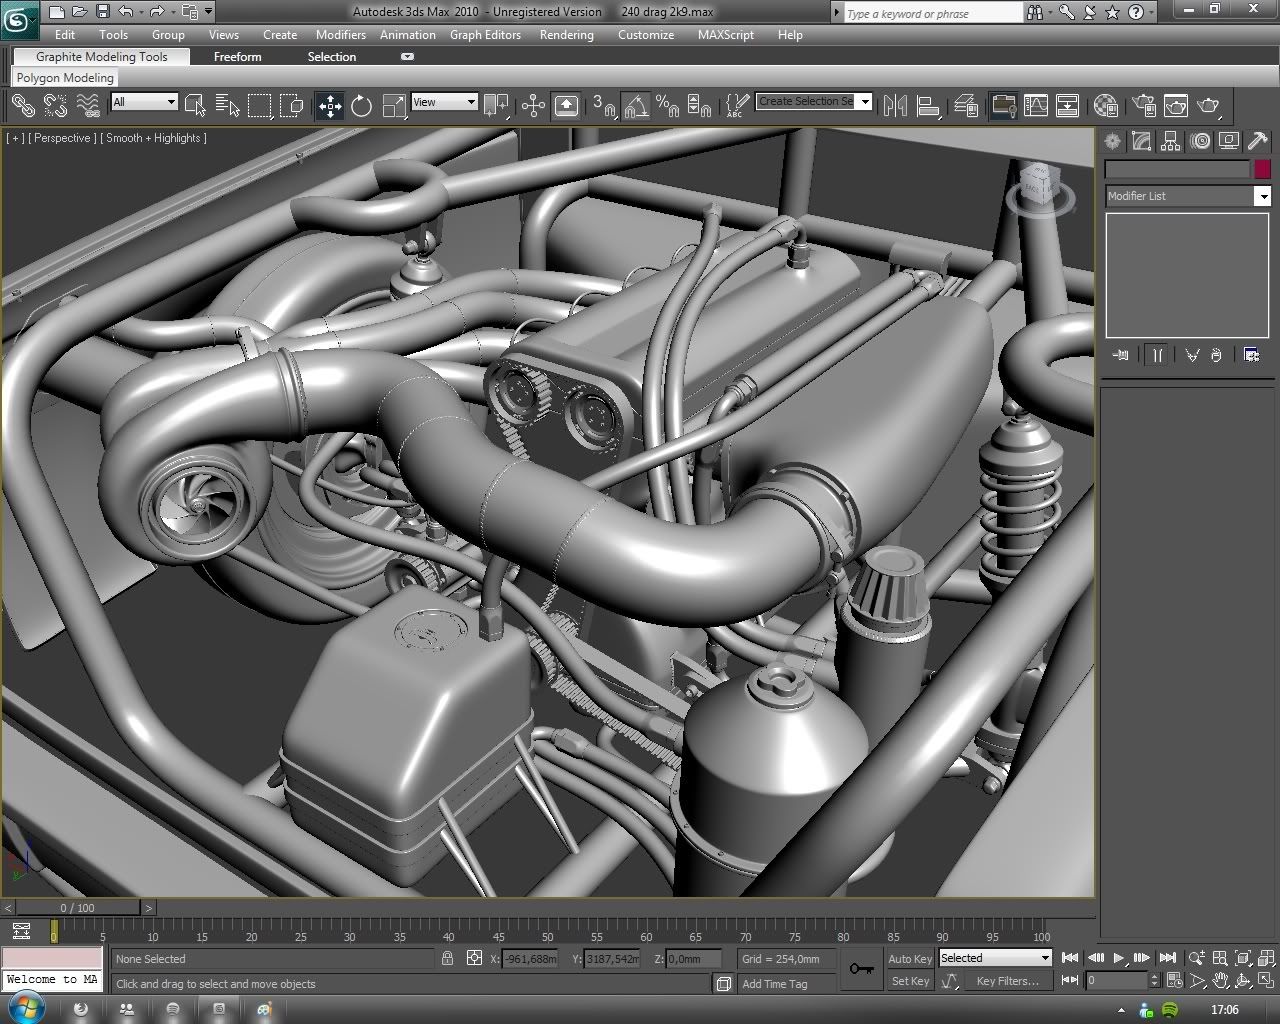Open the Render Setup teapot icon

1144,105
